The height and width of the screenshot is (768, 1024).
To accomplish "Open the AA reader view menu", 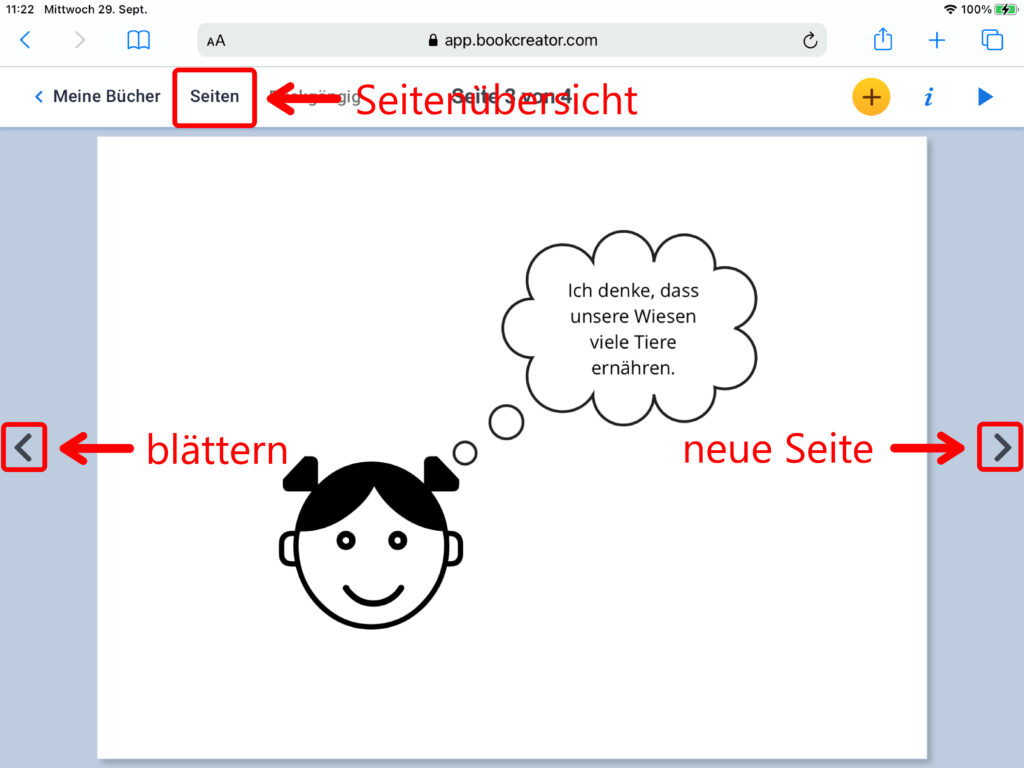I will tap(216, 41).
